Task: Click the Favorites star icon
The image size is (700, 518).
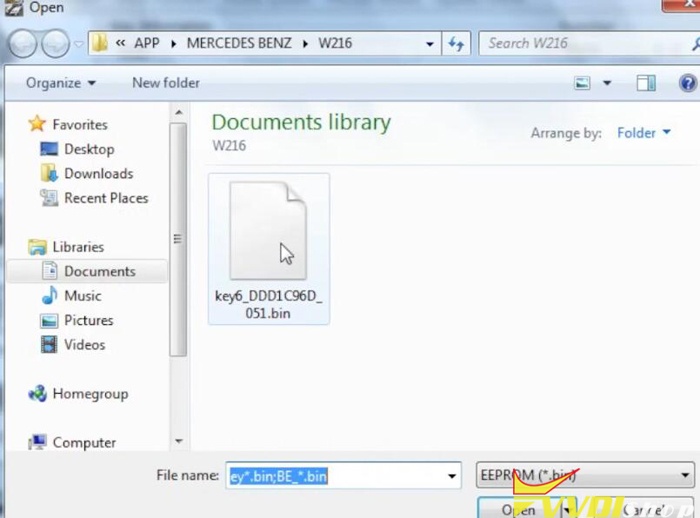Action: coord(37,124)
